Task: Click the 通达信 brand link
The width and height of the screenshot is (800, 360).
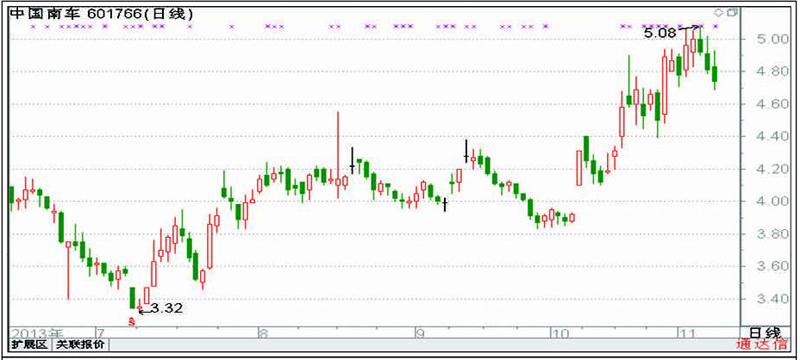Action: (x=762, y=345)
